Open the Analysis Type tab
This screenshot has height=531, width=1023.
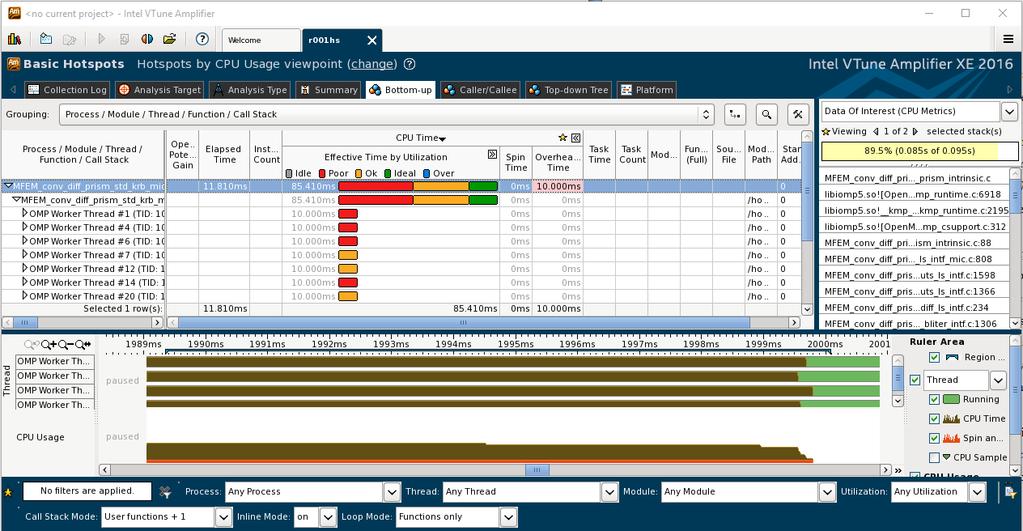tap(250, 90)
